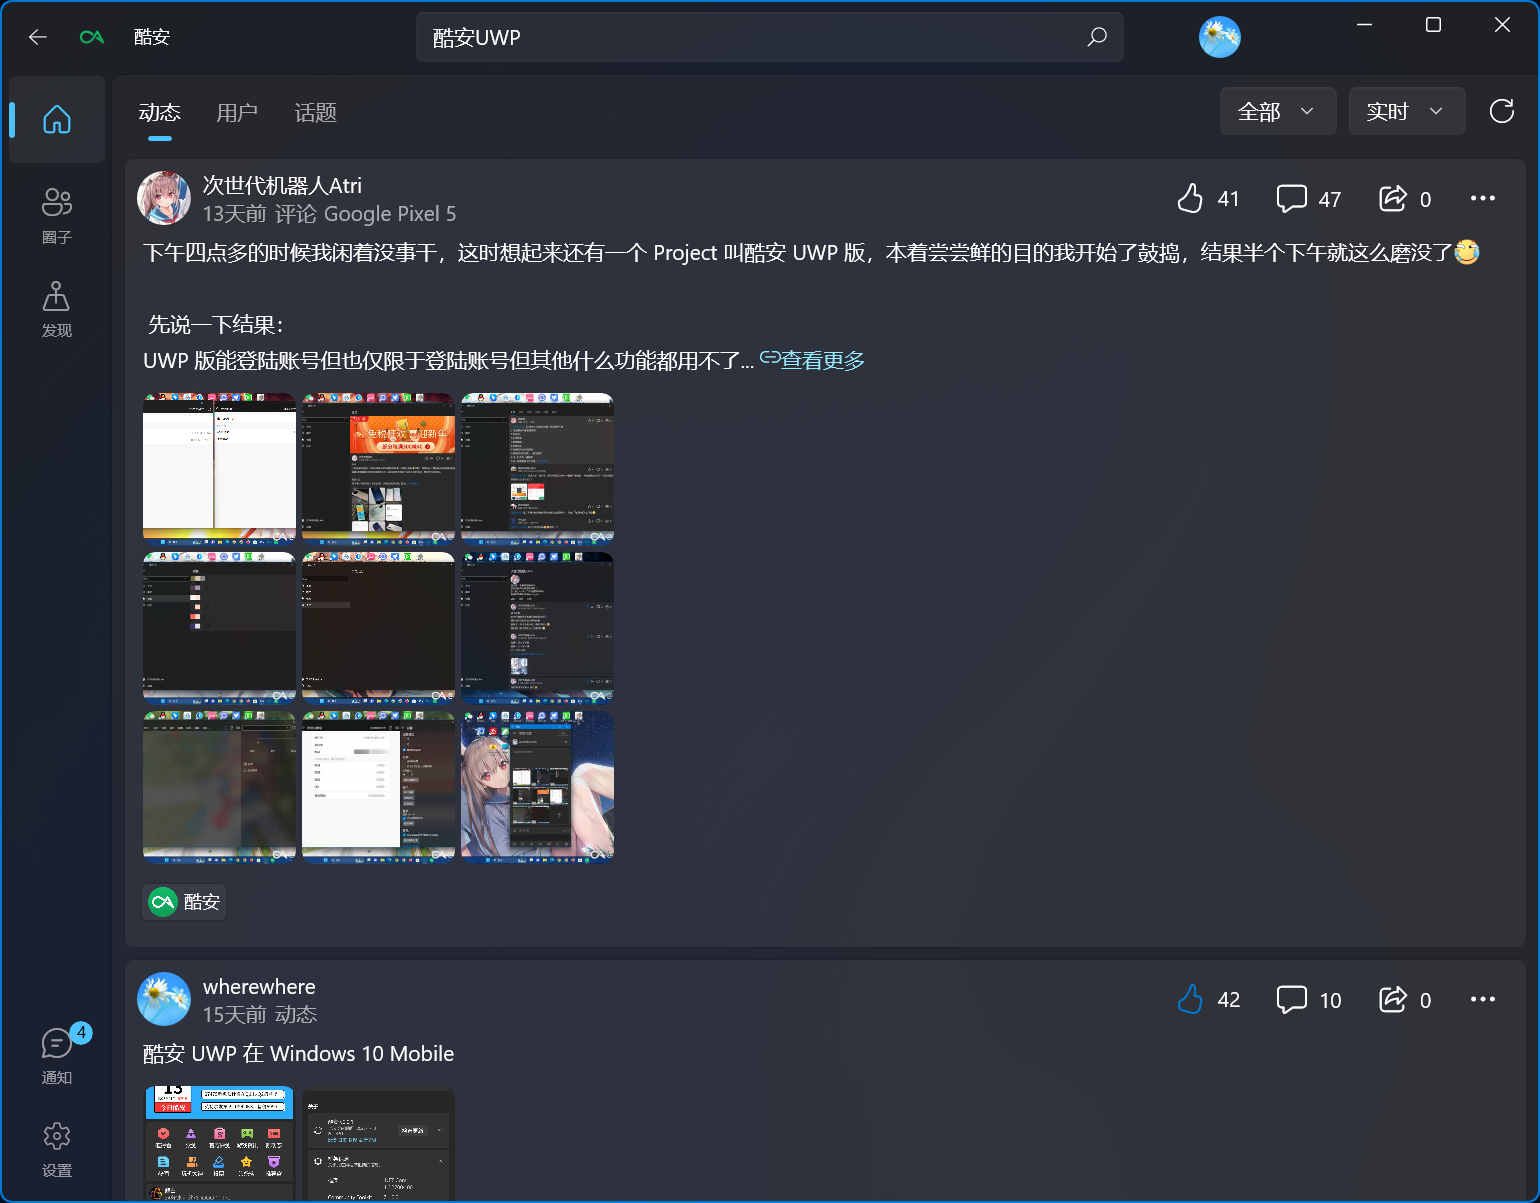Minimize the 酷安 window

[1364, 25]
